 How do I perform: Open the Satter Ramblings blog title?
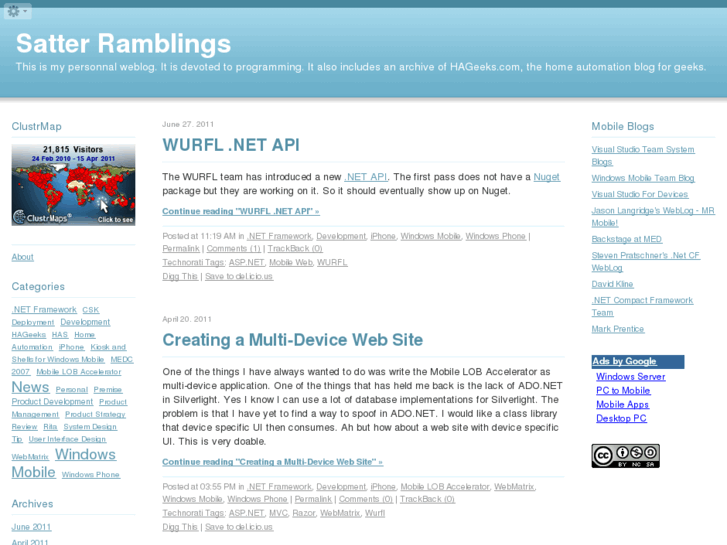coord(123,44)
